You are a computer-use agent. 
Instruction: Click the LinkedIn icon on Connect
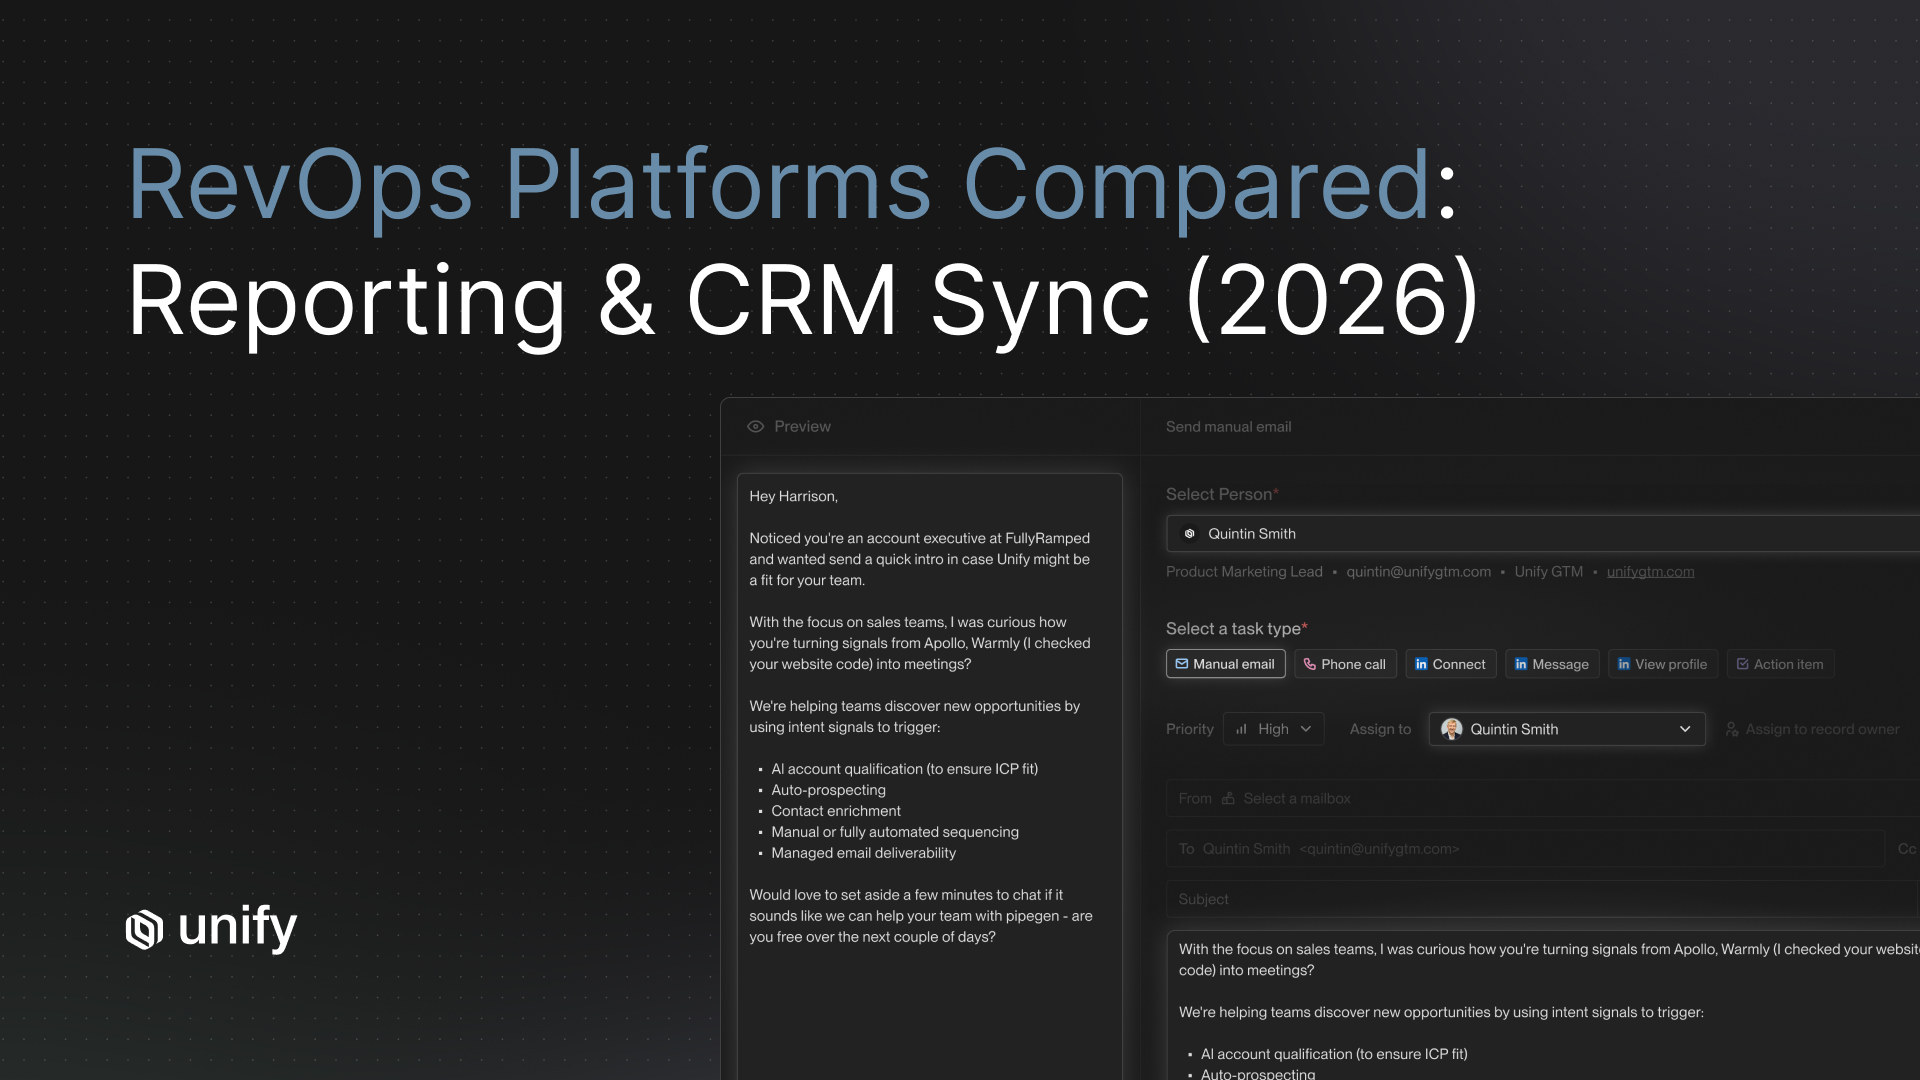(1421, 664)
